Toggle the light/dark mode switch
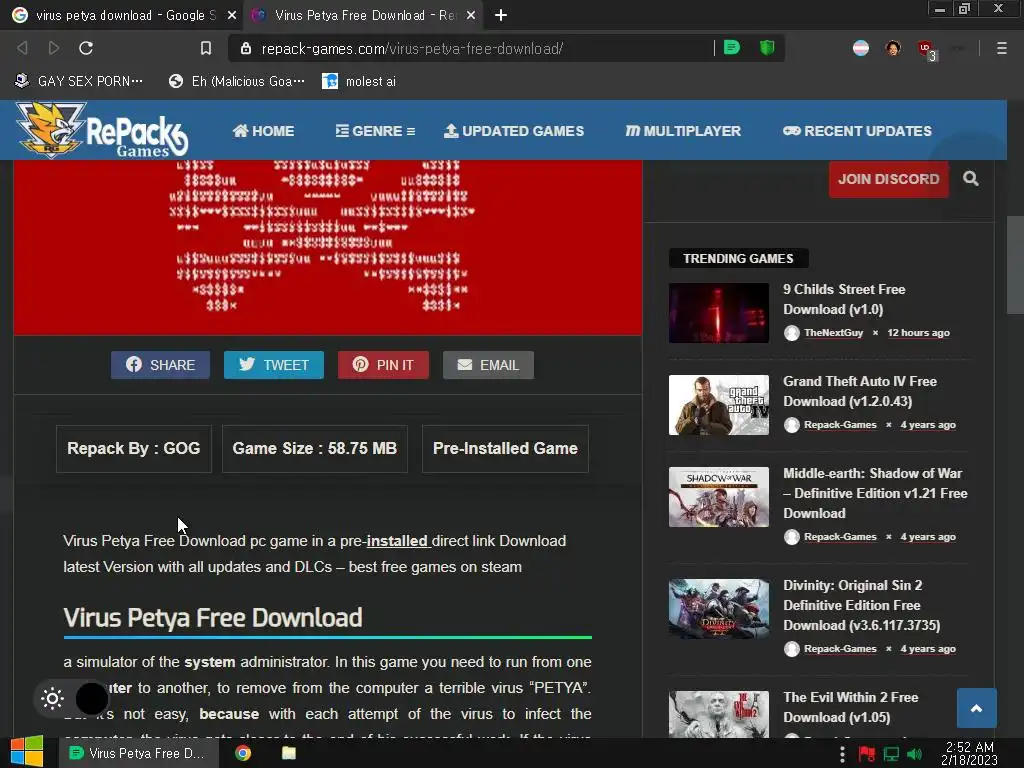The width and height of the screenshot is (1024, 768). 72,699
